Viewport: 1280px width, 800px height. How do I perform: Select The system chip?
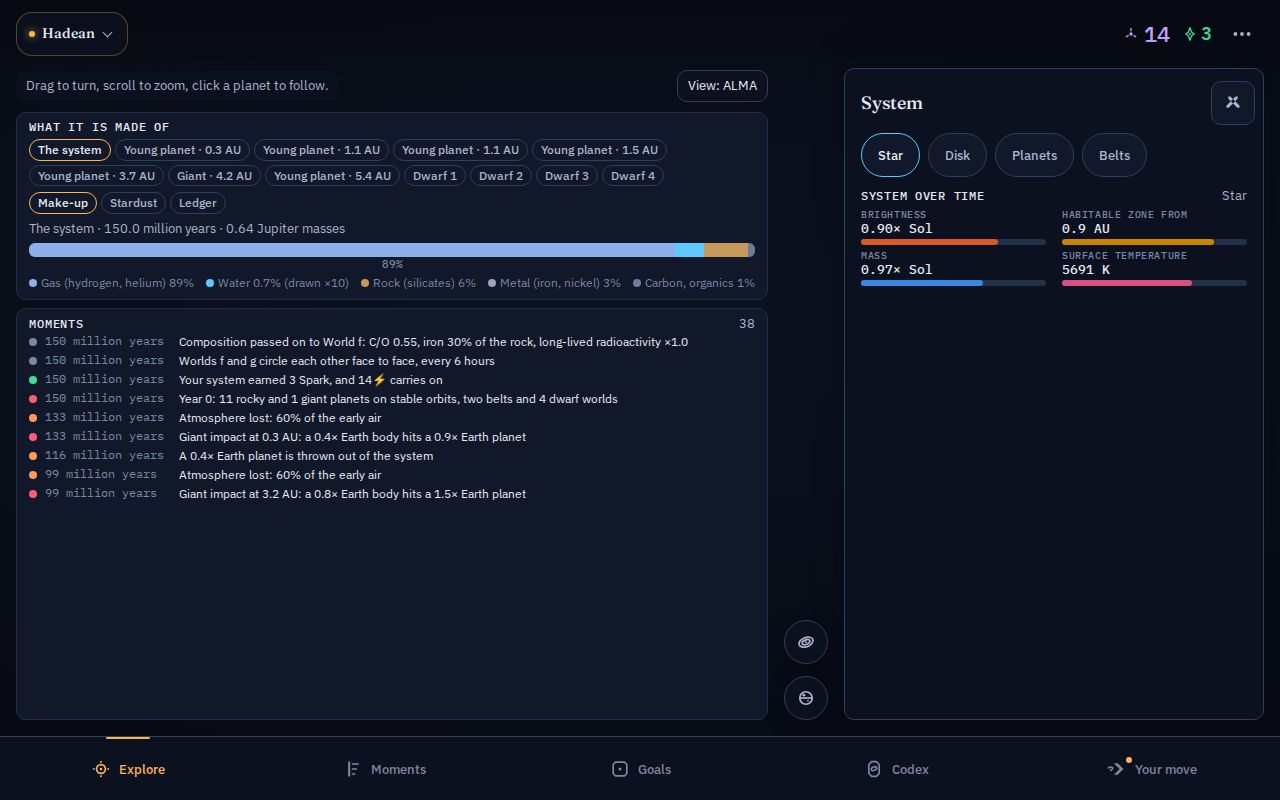coord(70,150)
